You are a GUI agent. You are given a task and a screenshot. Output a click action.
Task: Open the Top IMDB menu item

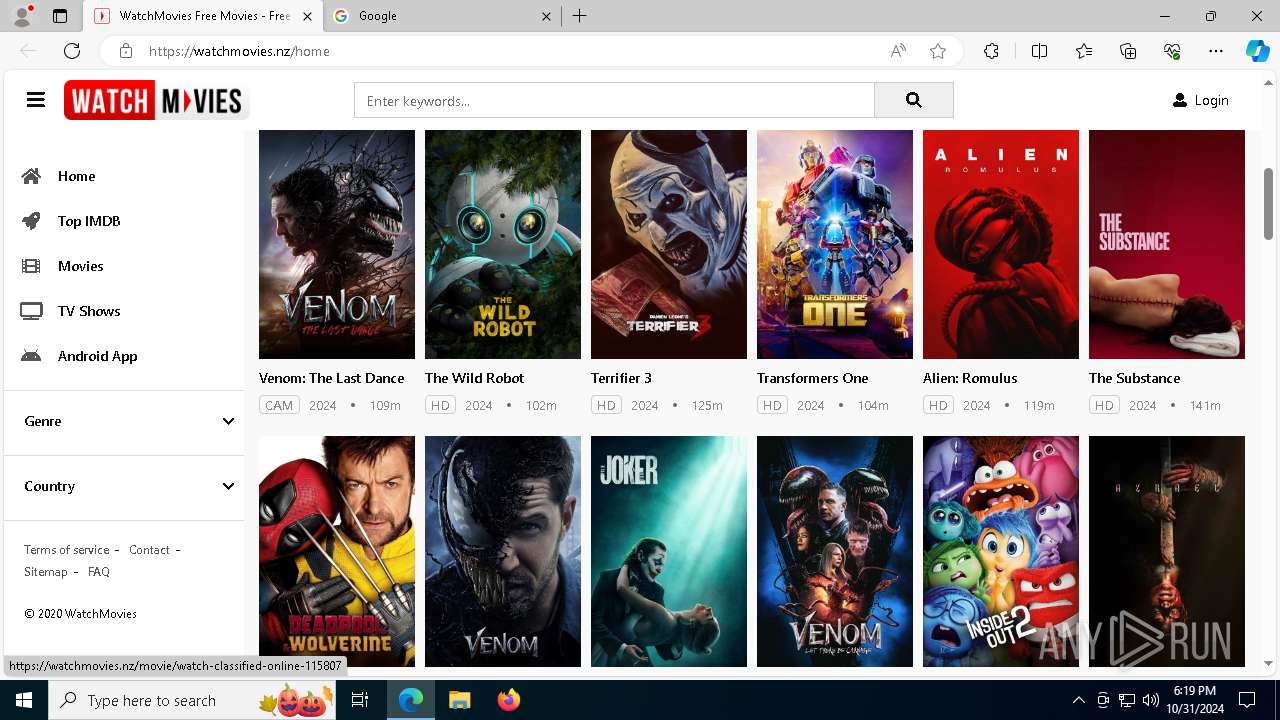point(89,221)
